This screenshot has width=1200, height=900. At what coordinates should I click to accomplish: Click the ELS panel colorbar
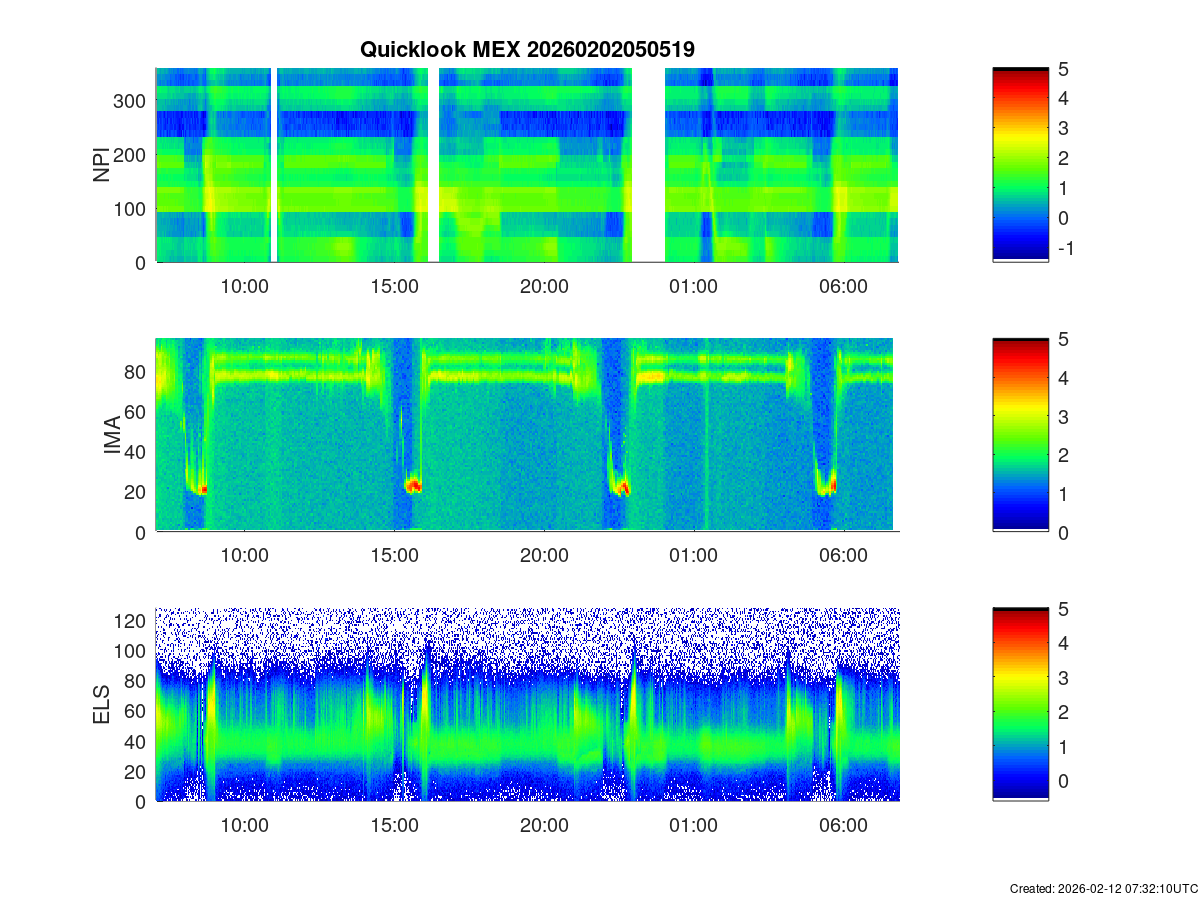click(x=1020, y=704)
